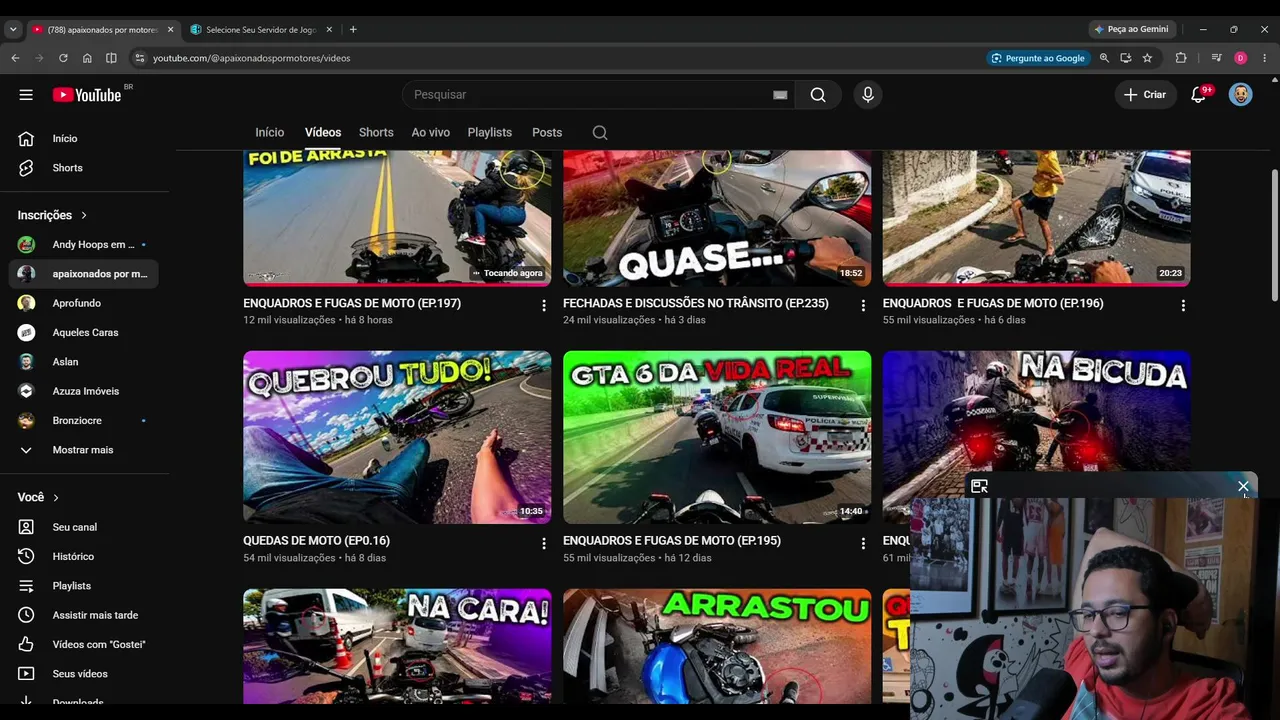Image resolution: width=1280 pixels, height=720 pixels.
Task: Close the webcam overlay window
Action: pos(1243,487)
